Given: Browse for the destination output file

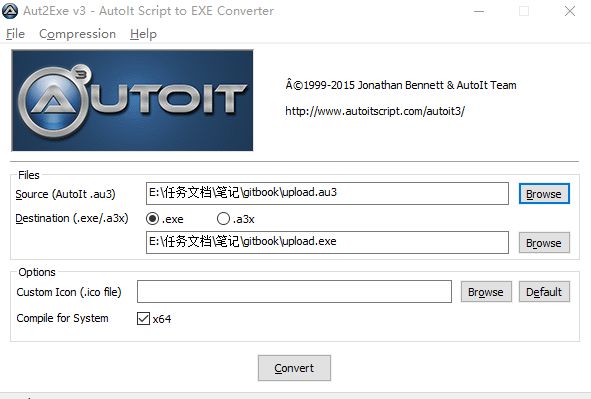Looking at the screenshot, I should click(x=544, y=243).
